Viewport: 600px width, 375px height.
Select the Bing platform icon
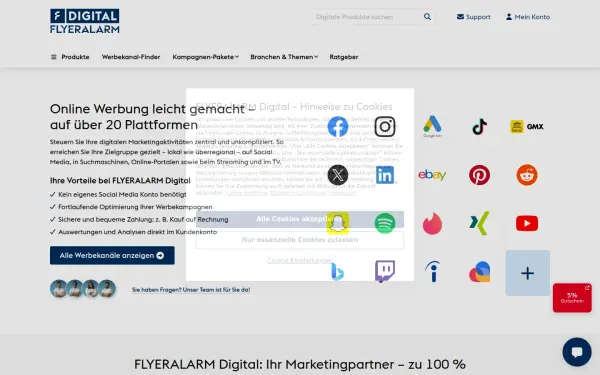click(338, 272)
